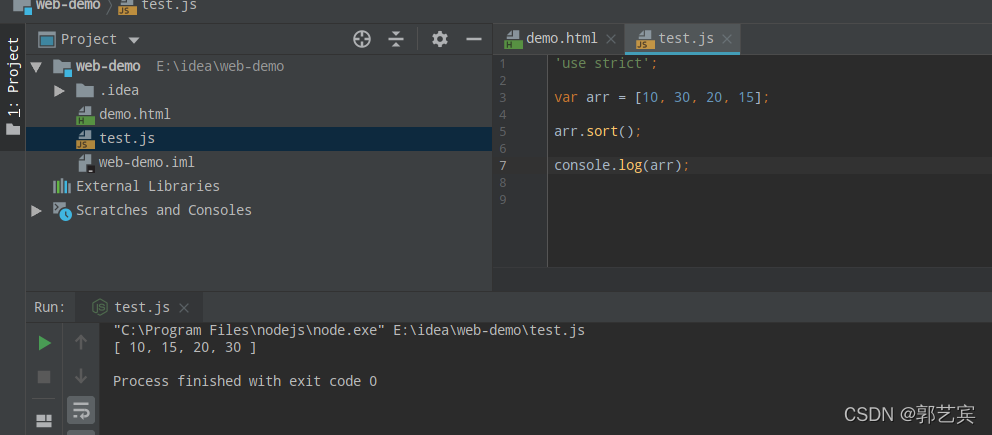The width and height of the screenshot is (992, 435).
Task: Expand Scratches and Consoles node
Action: click(x=36, y=211)
